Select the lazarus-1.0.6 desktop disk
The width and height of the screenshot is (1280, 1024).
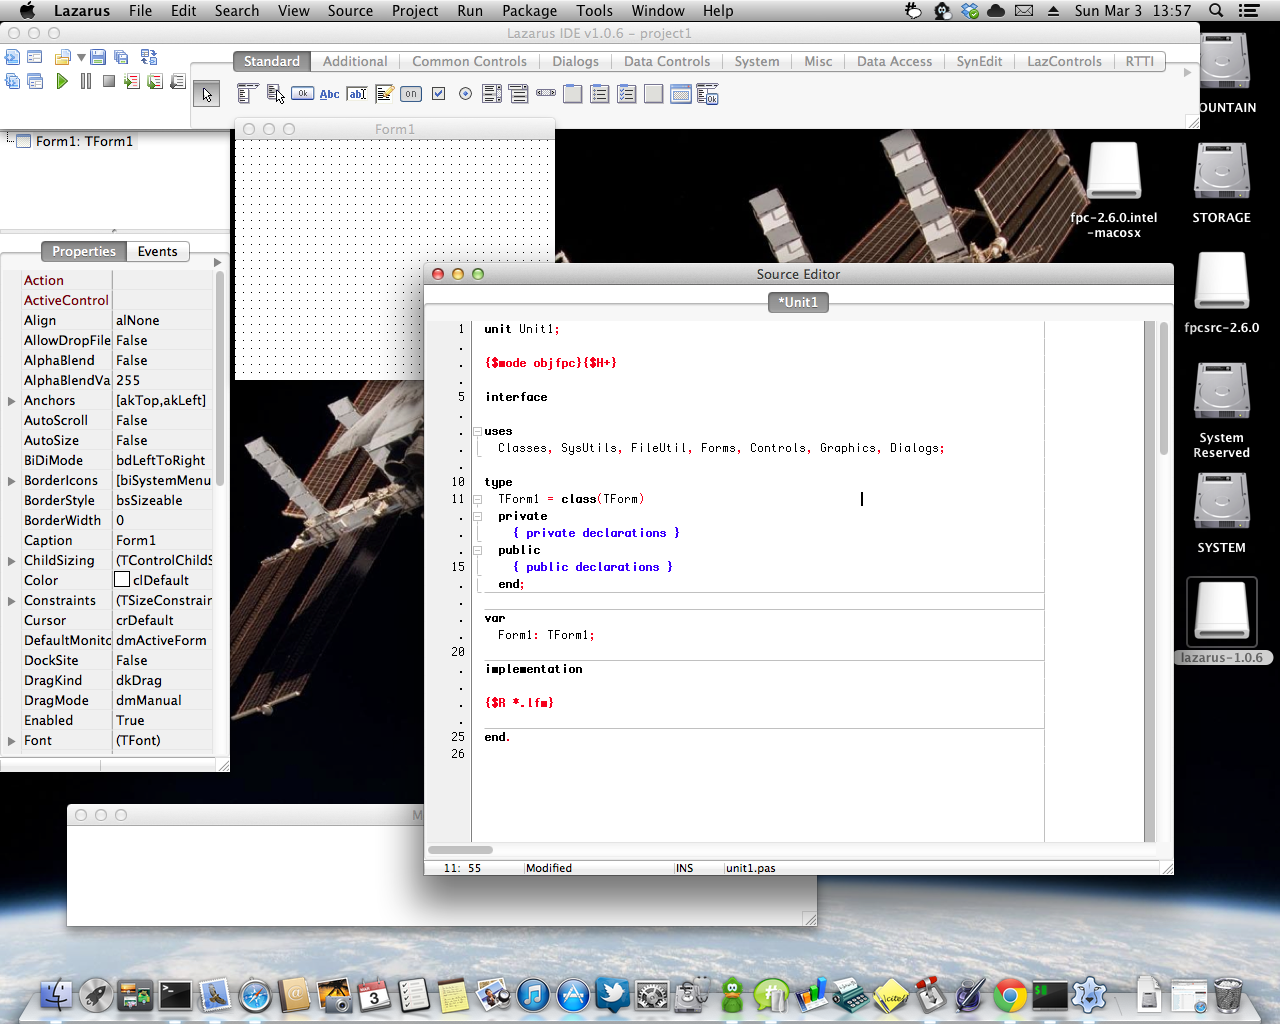pyautogui.click(x=1221, y=621)
